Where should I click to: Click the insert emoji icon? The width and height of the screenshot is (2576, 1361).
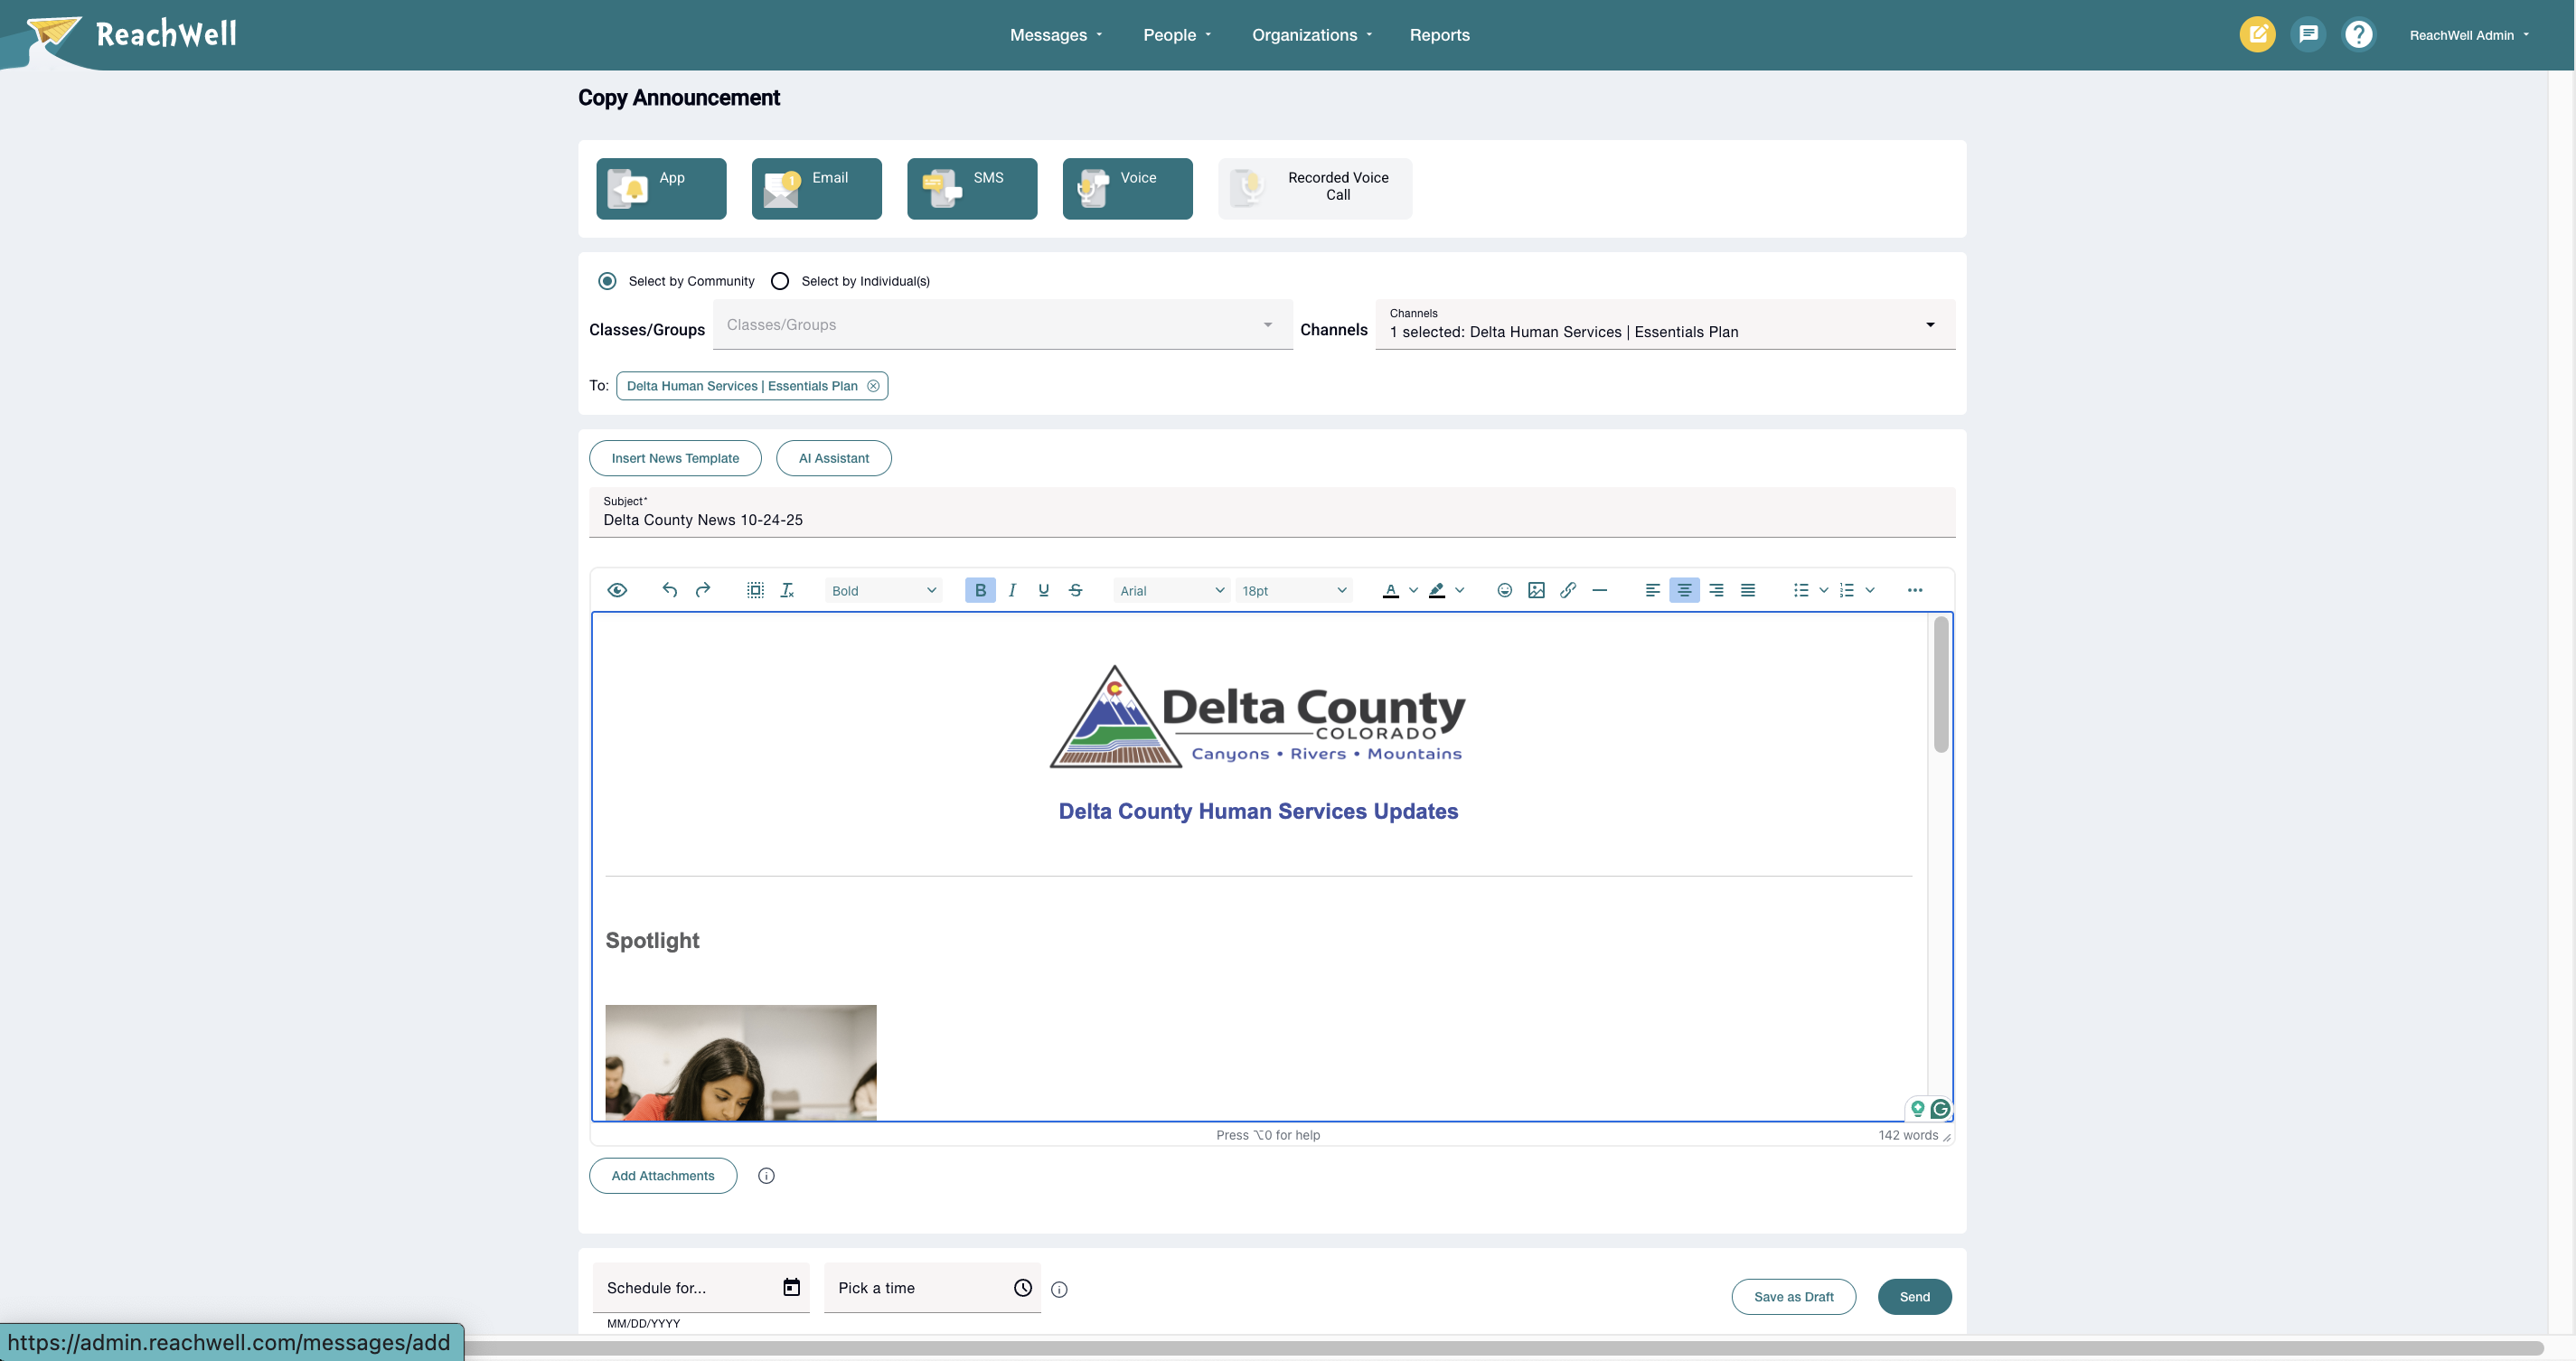[1504, 590]
